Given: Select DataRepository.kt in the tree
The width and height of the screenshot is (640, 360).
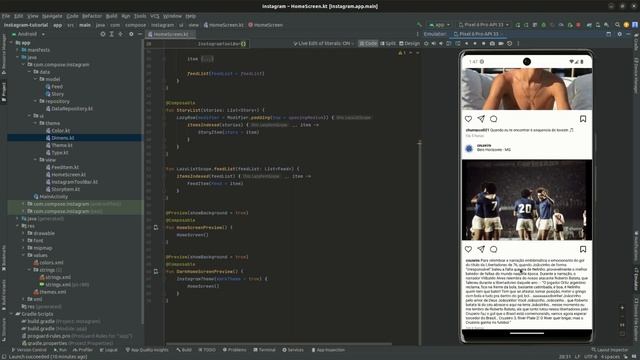Looking at the screenshot, I should [69, 109].
